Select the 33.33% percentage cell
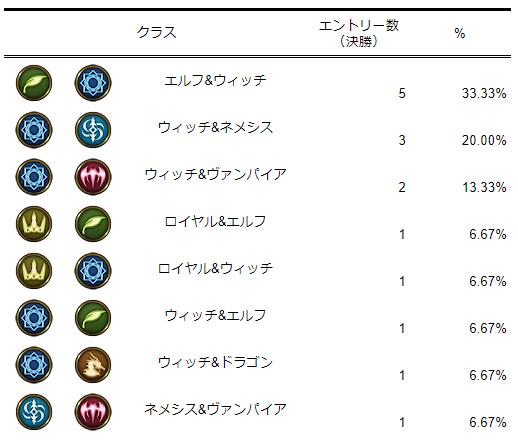 (x=484, y=93)
